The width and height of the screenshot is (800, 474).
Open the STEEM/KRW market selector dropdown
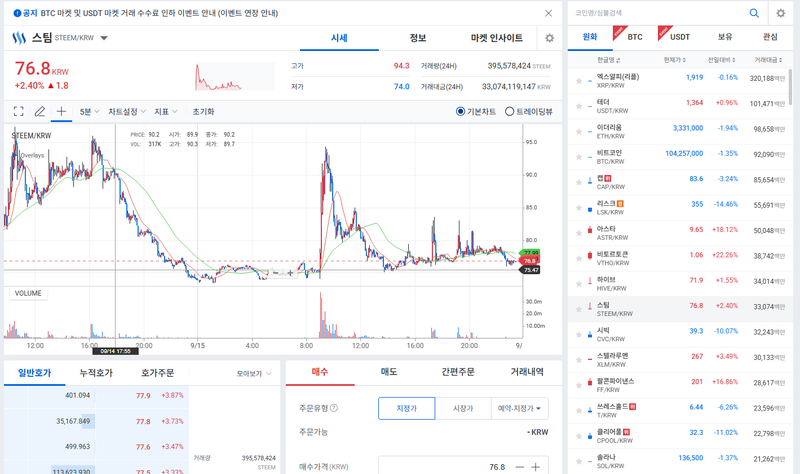coord(104,38)
